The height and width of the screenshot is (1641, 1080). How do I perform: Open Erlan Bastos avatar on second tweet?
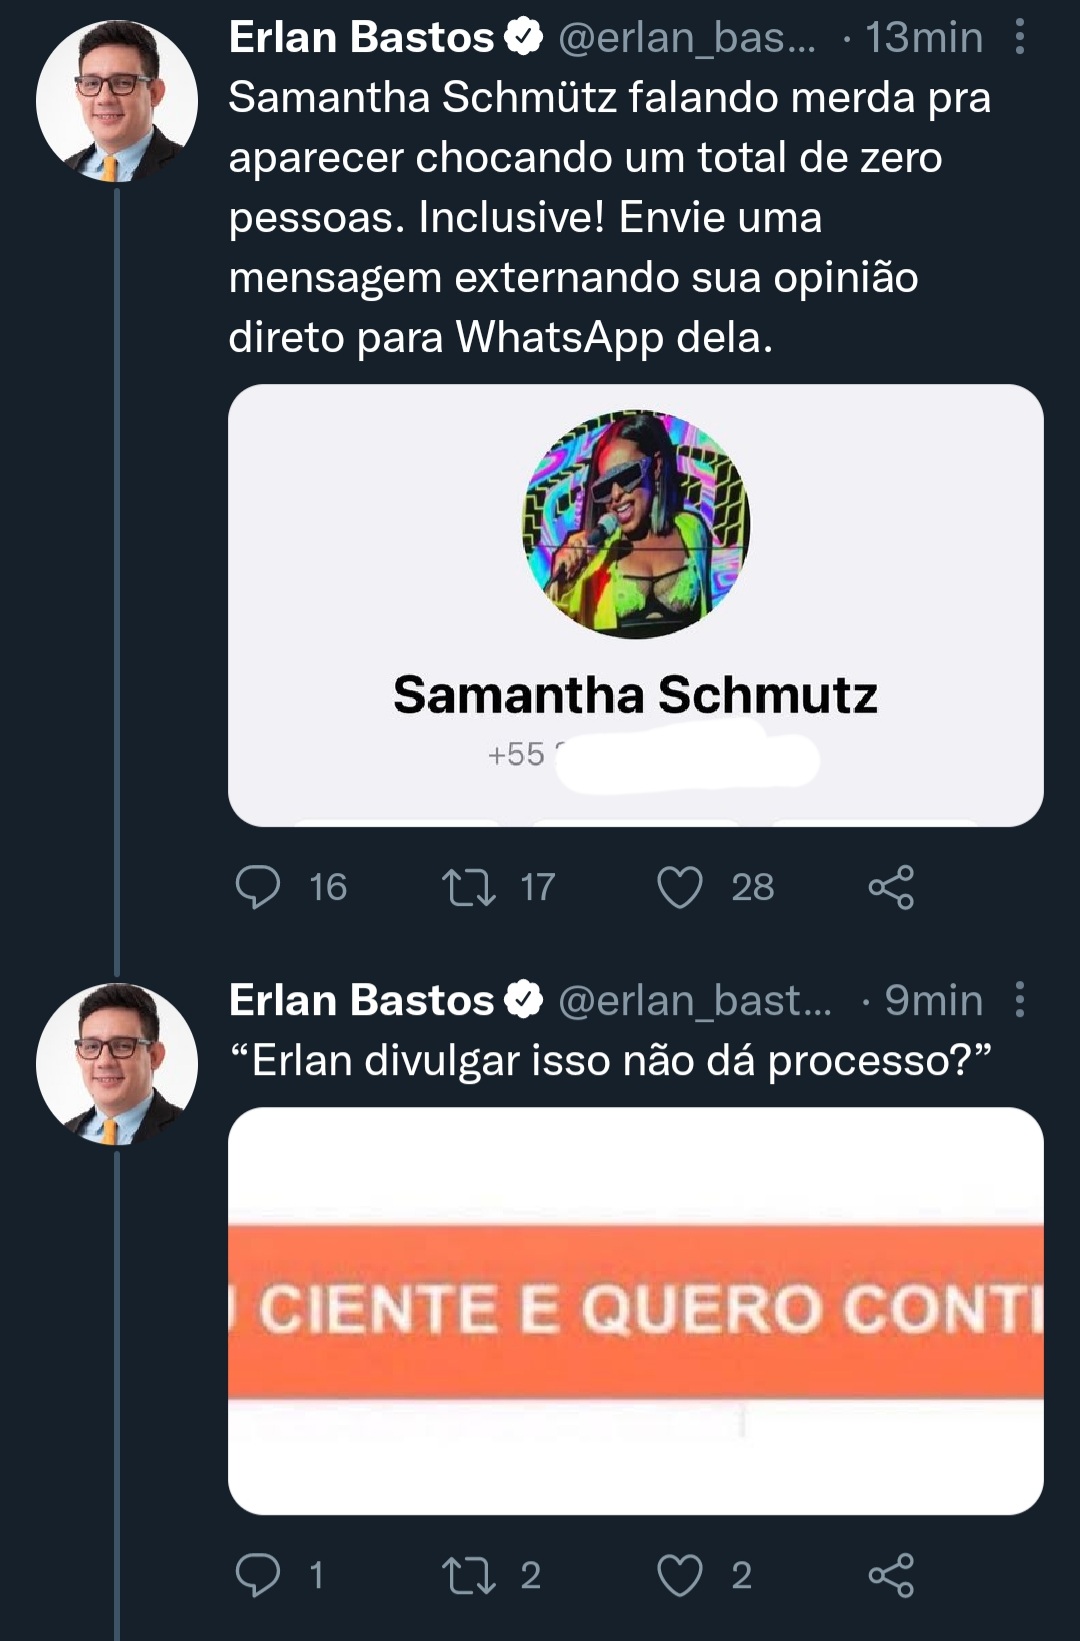(x=116, y=1063)
